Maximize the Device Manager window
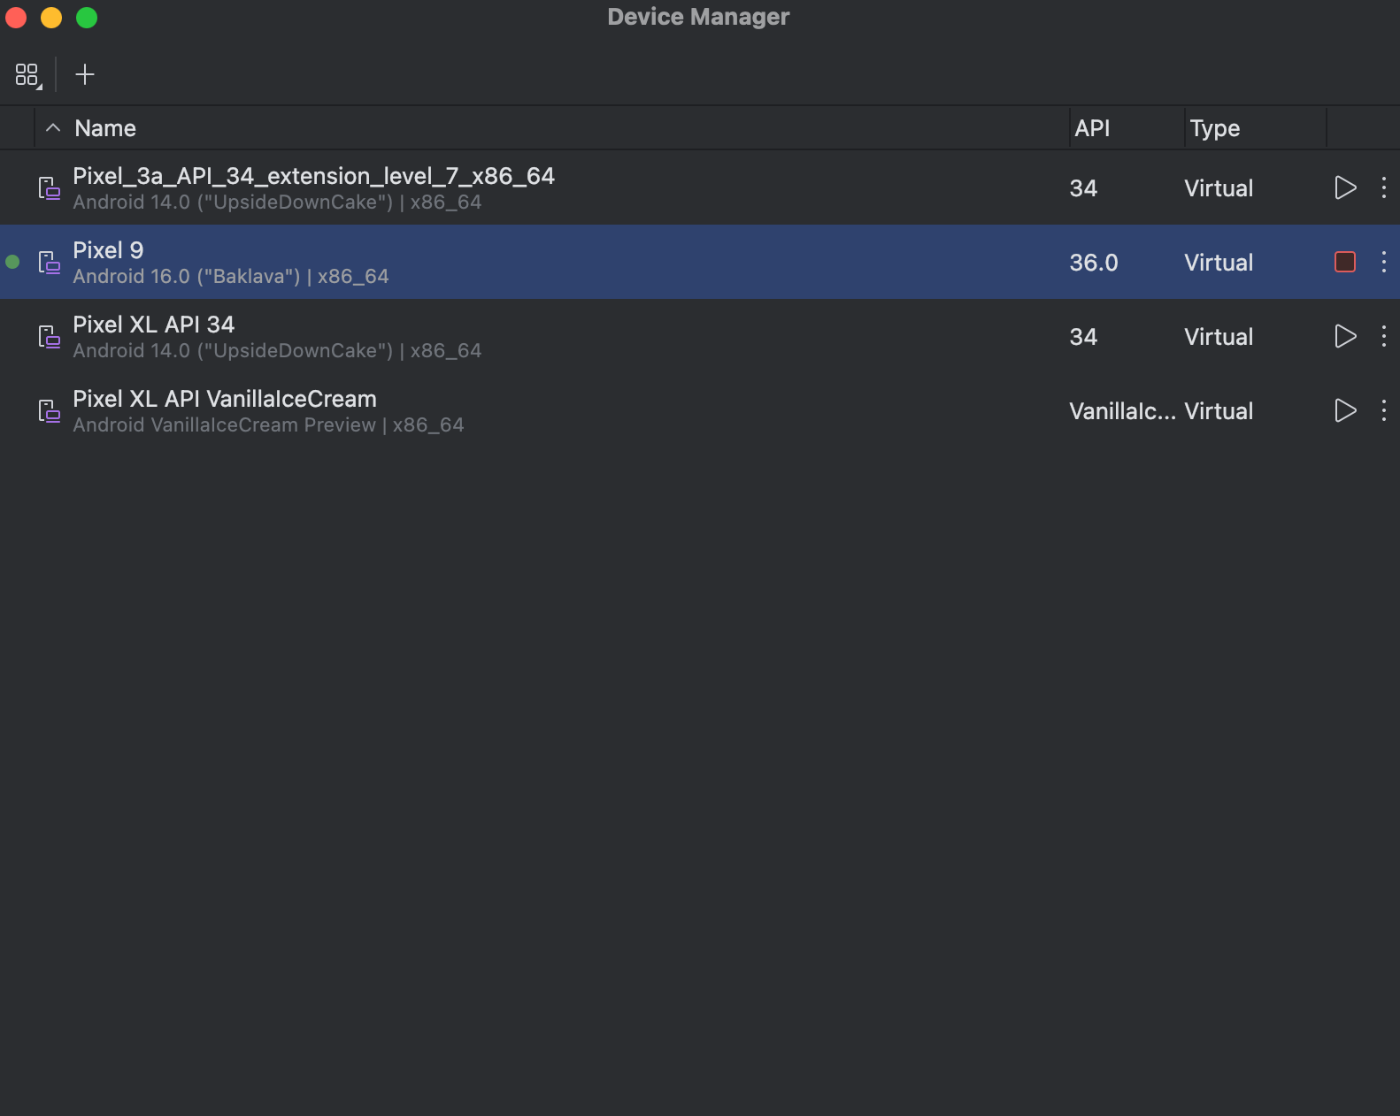Viewport: 1400px width, 1116px height. [87, 17]
